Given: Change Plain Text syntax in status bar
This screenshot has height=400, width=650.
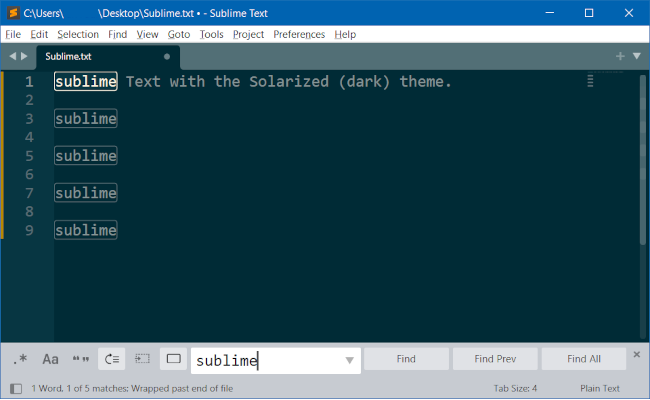Looking at the screenshot, I should (x=599, y=388).
